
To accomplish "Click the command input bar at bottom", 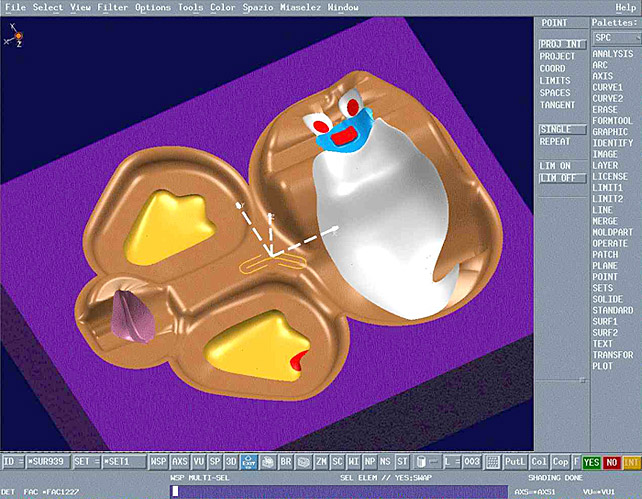I will coord(339,491).
